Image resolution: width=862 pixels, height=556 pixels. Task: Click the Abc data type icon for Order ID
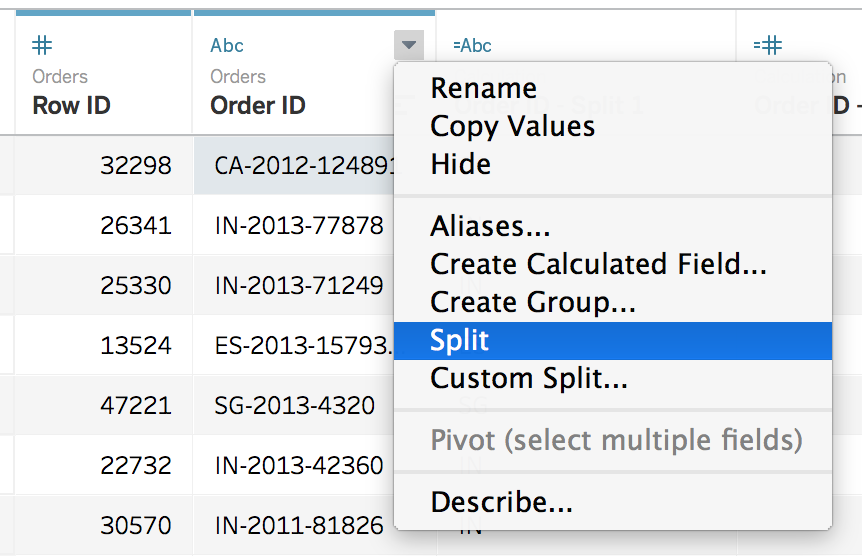click(x=227, y=45)
